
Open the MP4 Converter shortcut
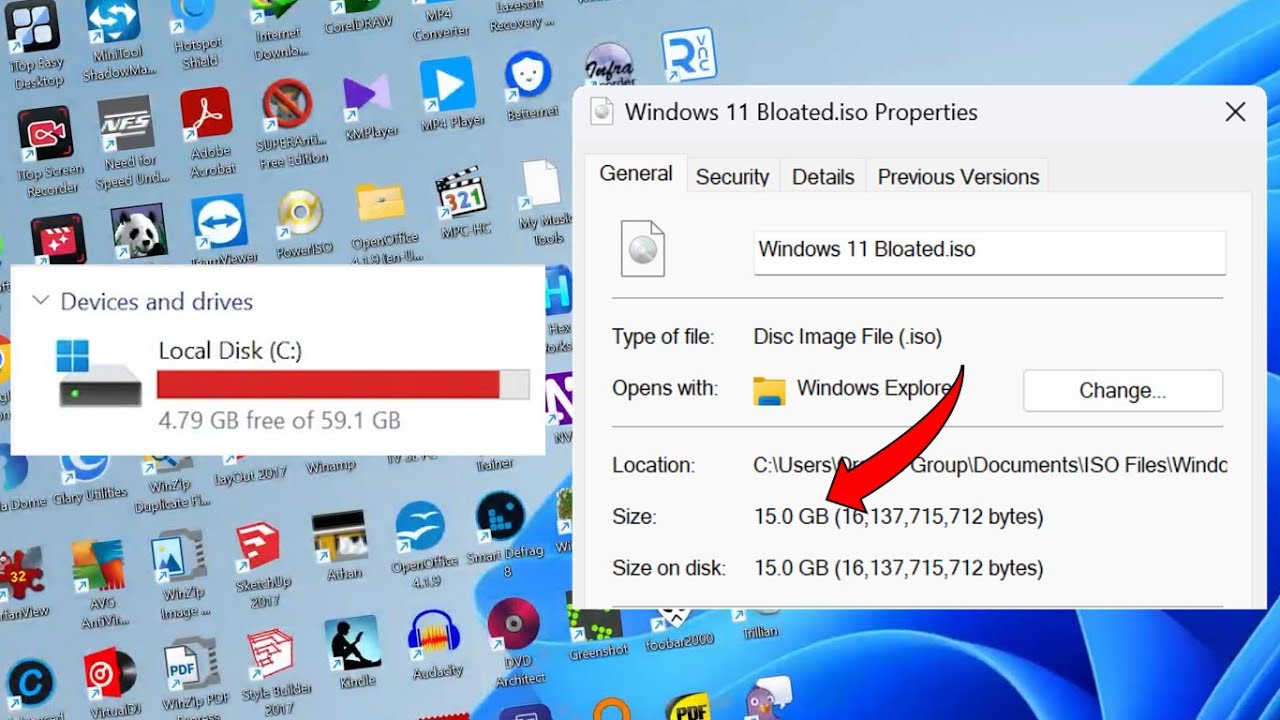click(440, 22)
